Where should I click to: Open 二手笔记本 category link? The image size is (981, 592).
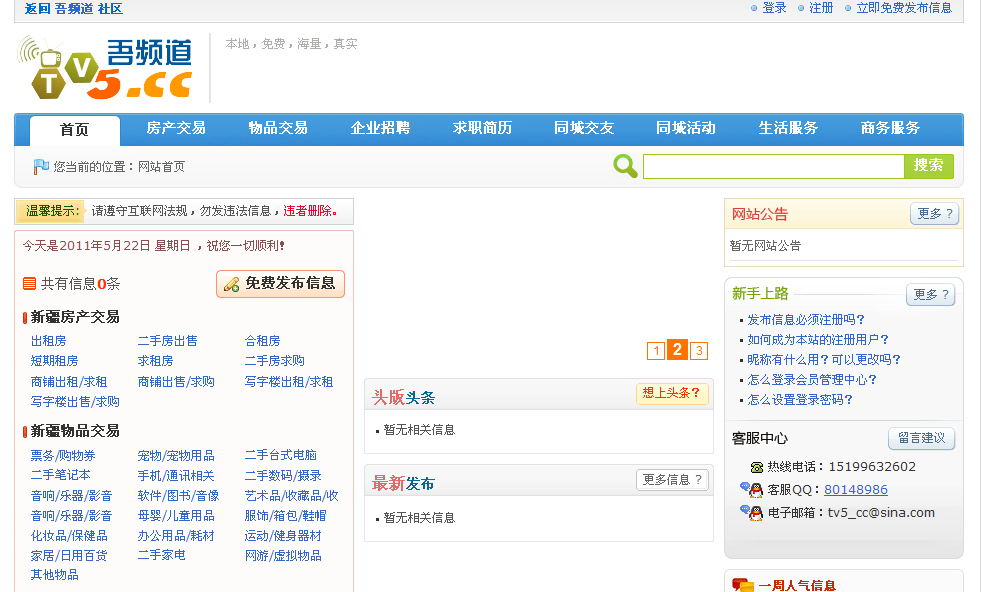pyautogui.click(x=60, y=475)
